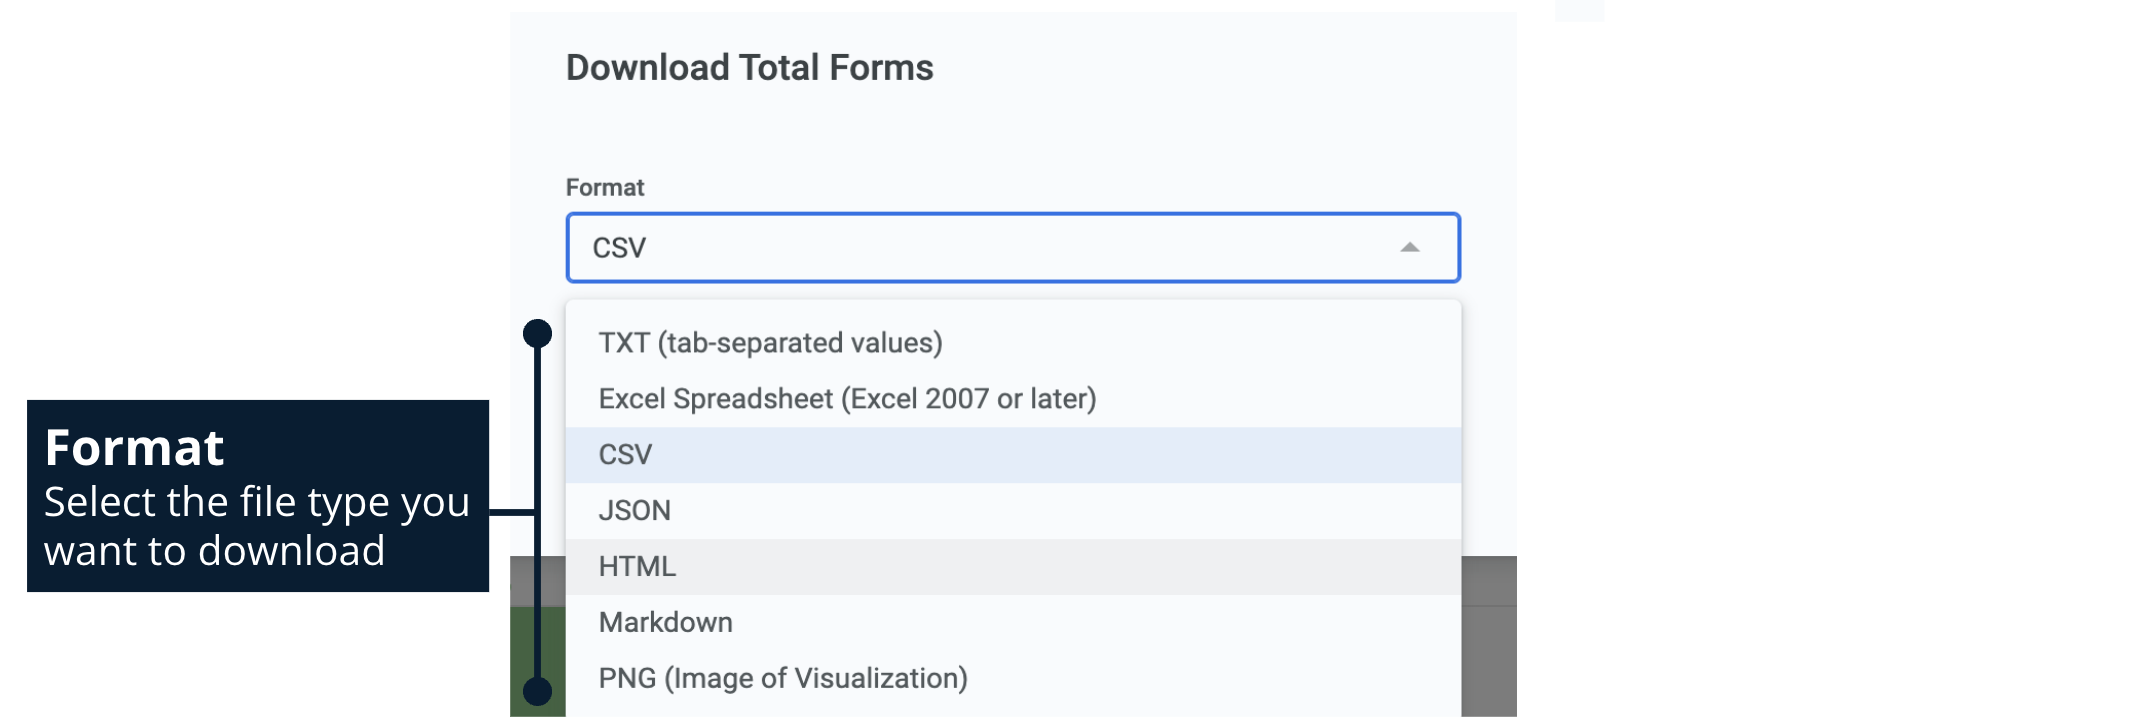The width and height of the screenshot is (2132, 726).
Task: Select the highlighted CSV option in list
Action: pyautogui.click(x=625, y=455)
